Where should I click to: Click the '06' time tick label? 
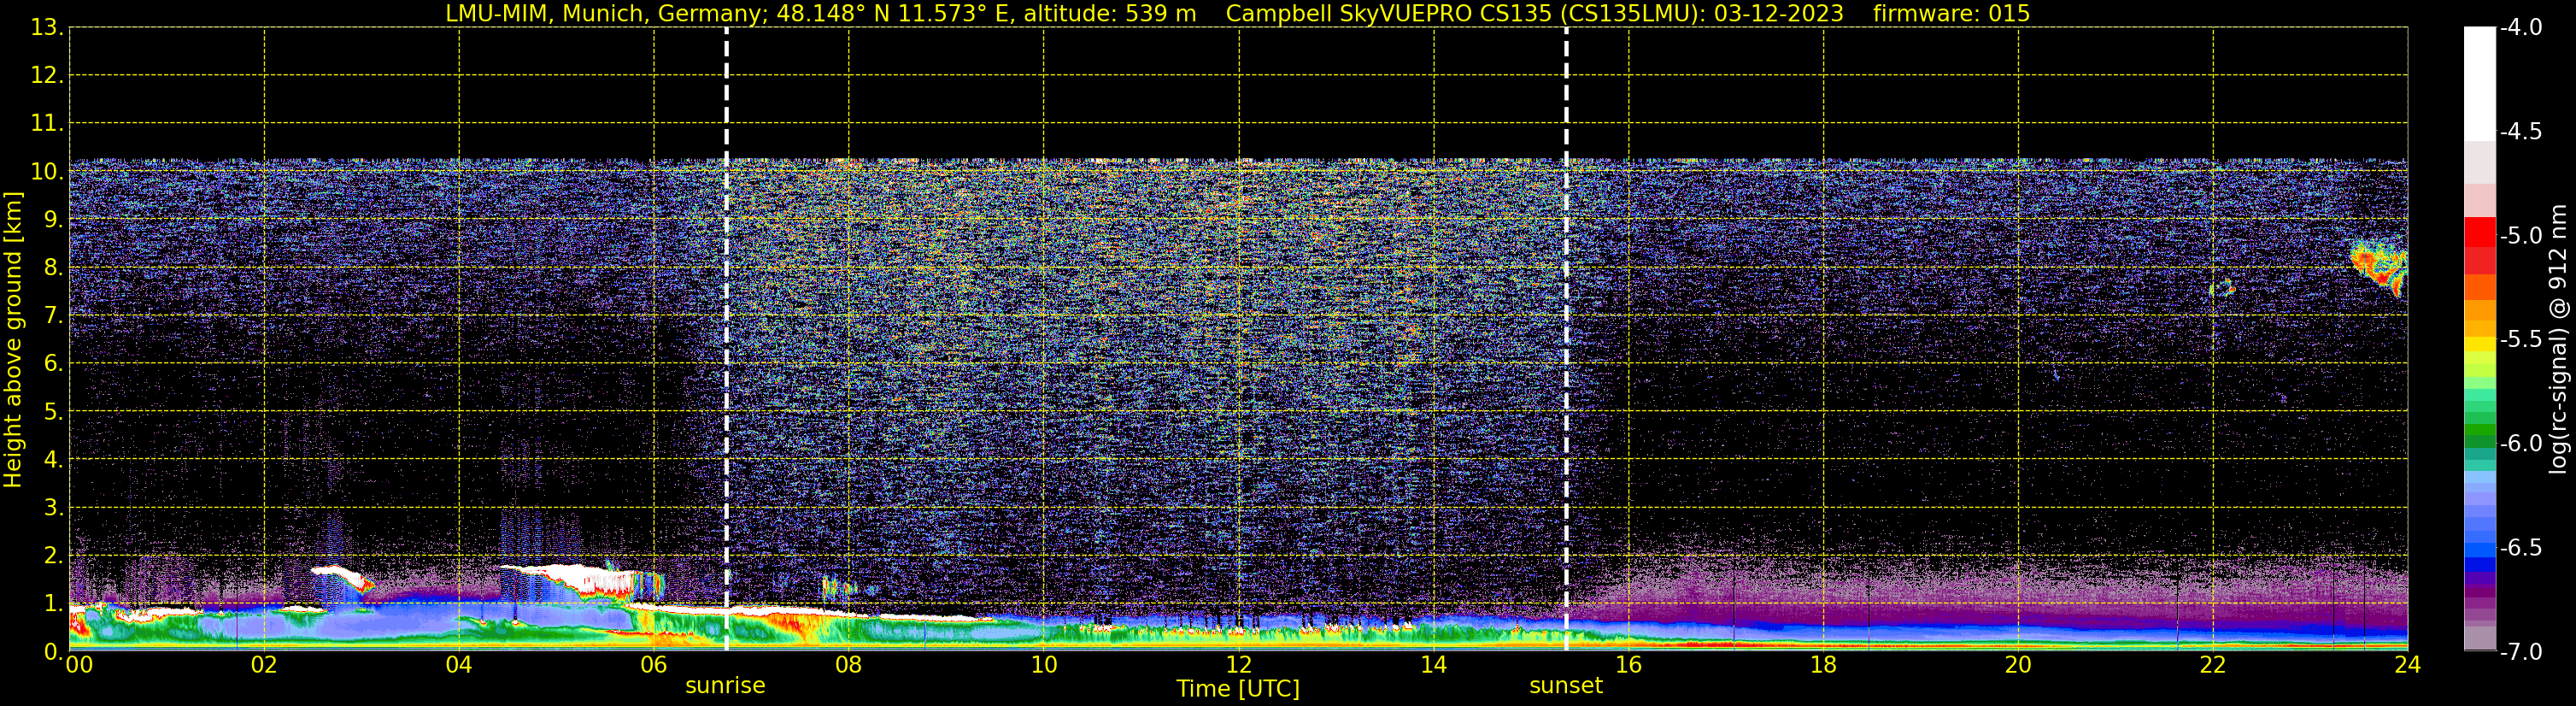pos(654,665)
